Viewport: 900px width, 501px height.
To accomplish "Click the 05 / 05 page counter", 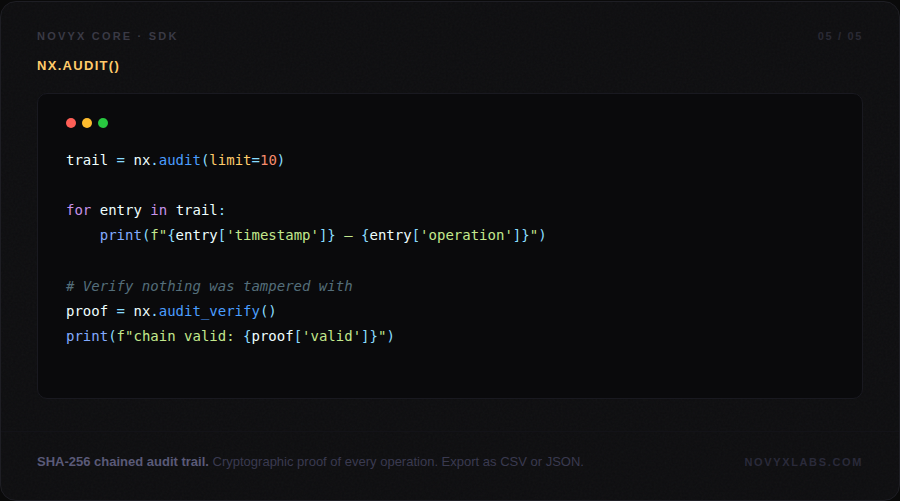I will 839,36.
